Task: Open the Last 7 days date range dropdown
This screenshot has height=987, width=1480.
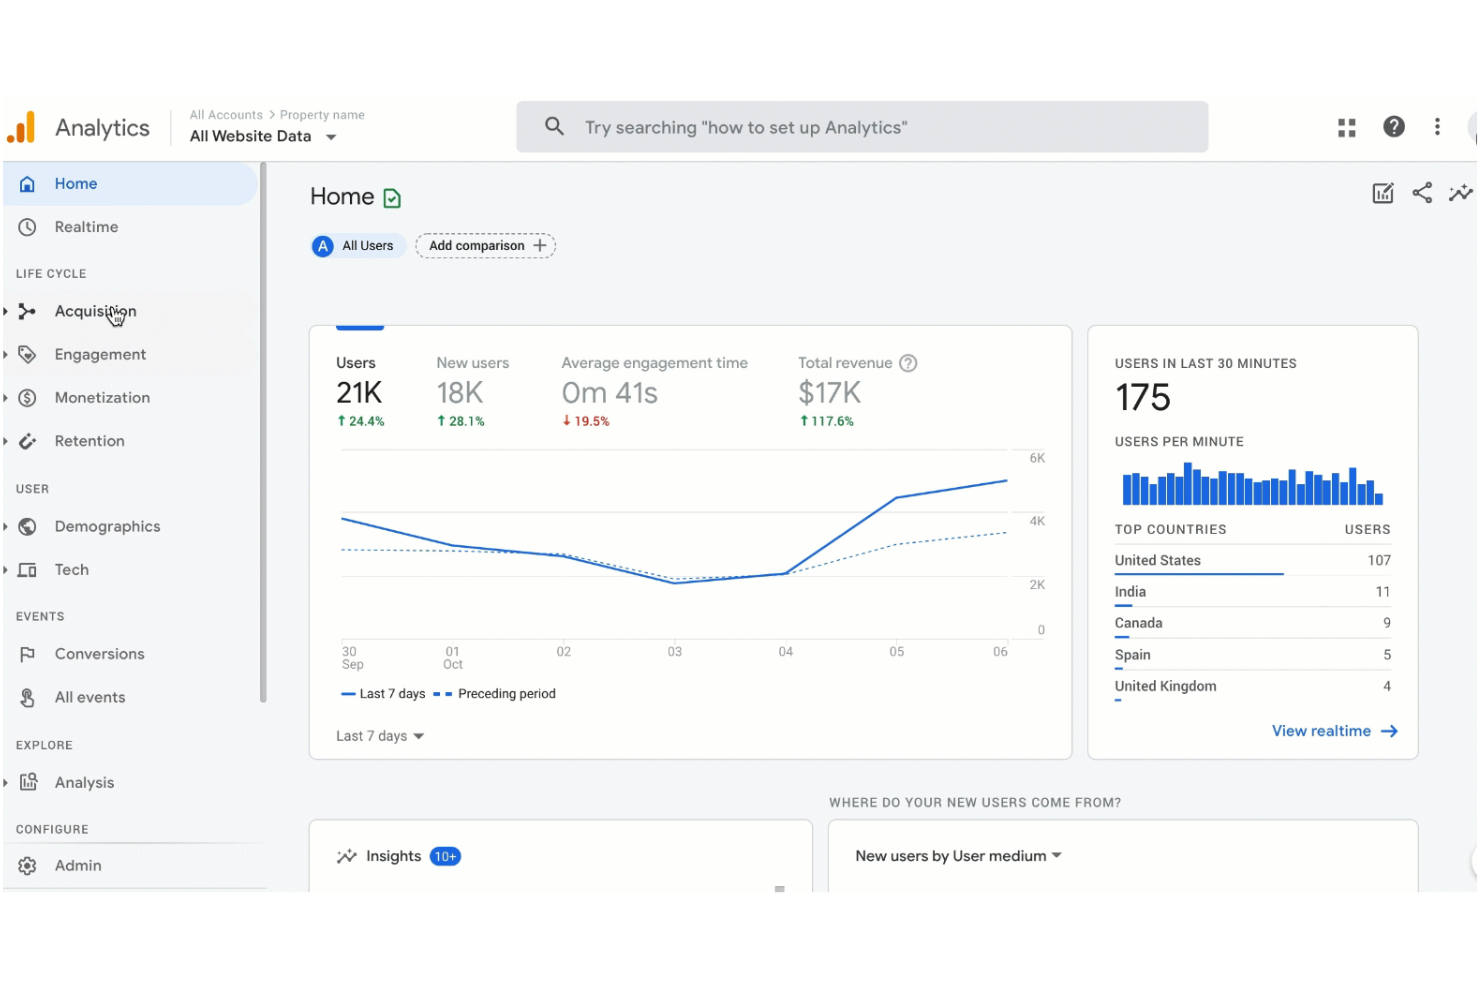Action: point(380,736)
